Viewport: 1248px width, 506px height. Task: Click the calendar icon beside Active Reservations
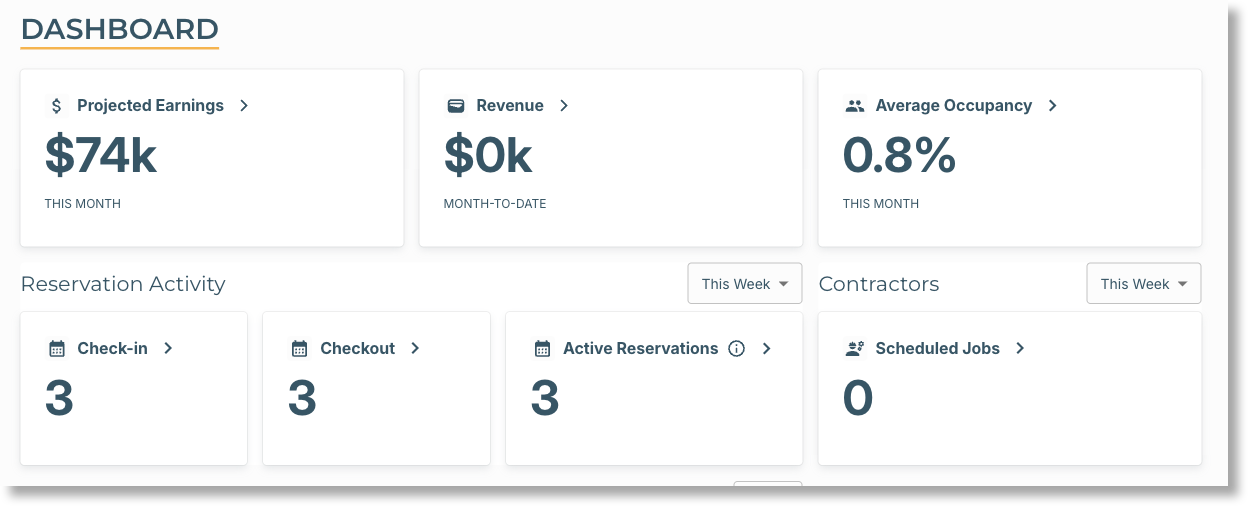pyautogui.click(x=542, y=349)
